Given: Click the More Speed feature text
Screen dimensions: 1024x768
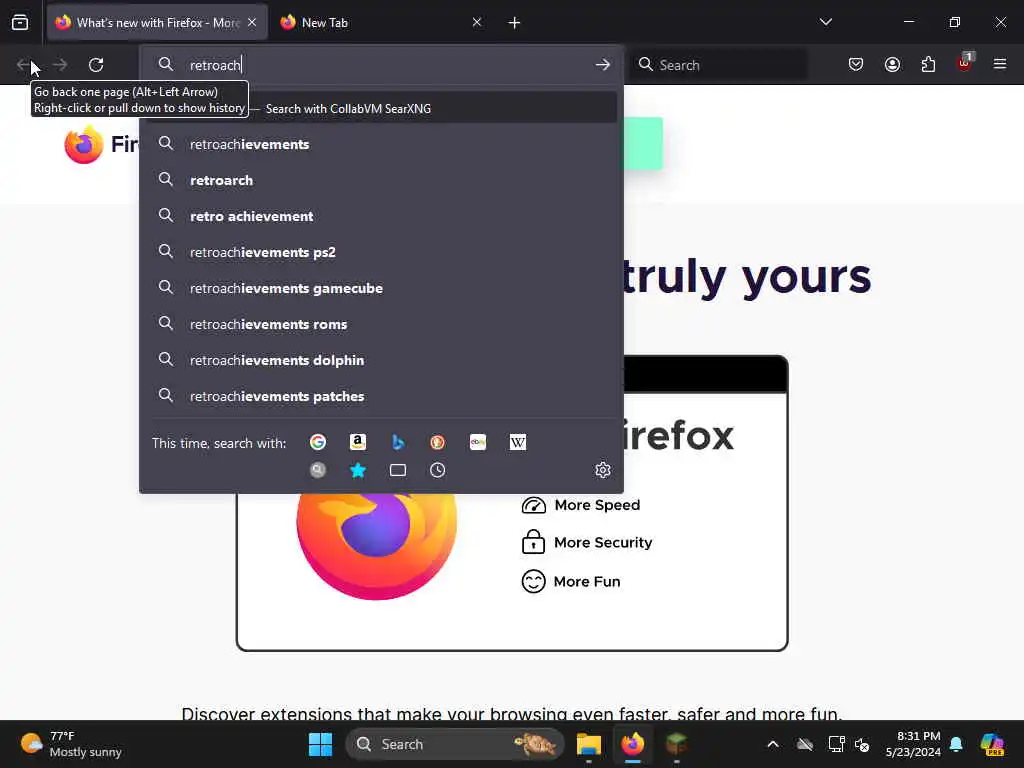Looking at the screenshot, I should click(597, 505).
